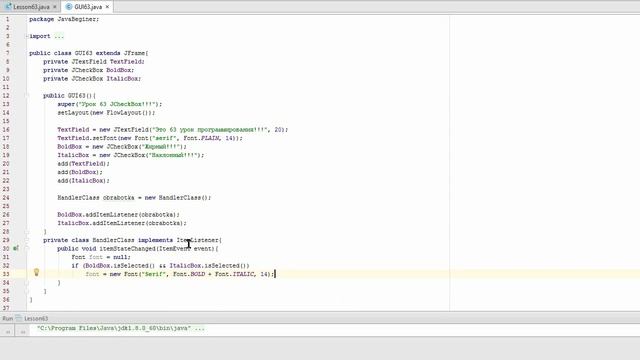640x360 pixels.
Task: Click the file icon on Lesson63.java tab
Action: [x=8, y=7]
